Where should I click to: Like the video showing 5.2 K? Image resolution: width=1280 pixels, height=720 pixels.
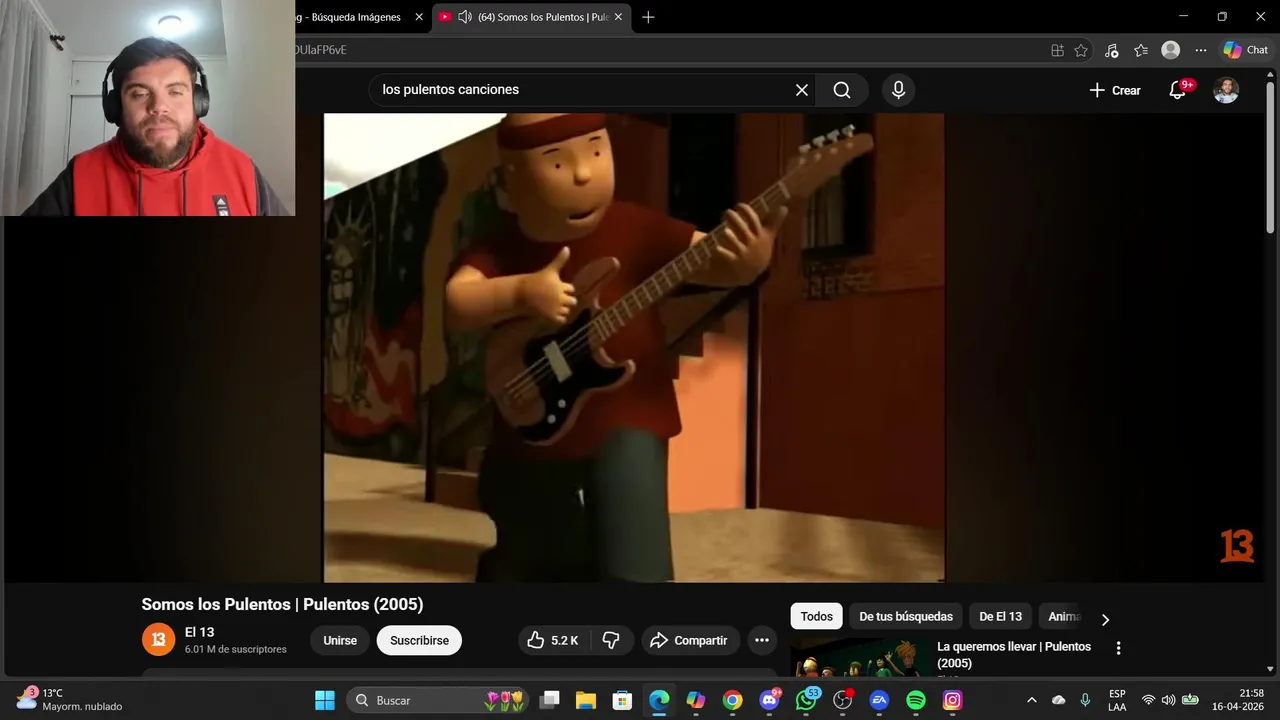point(553,640)
